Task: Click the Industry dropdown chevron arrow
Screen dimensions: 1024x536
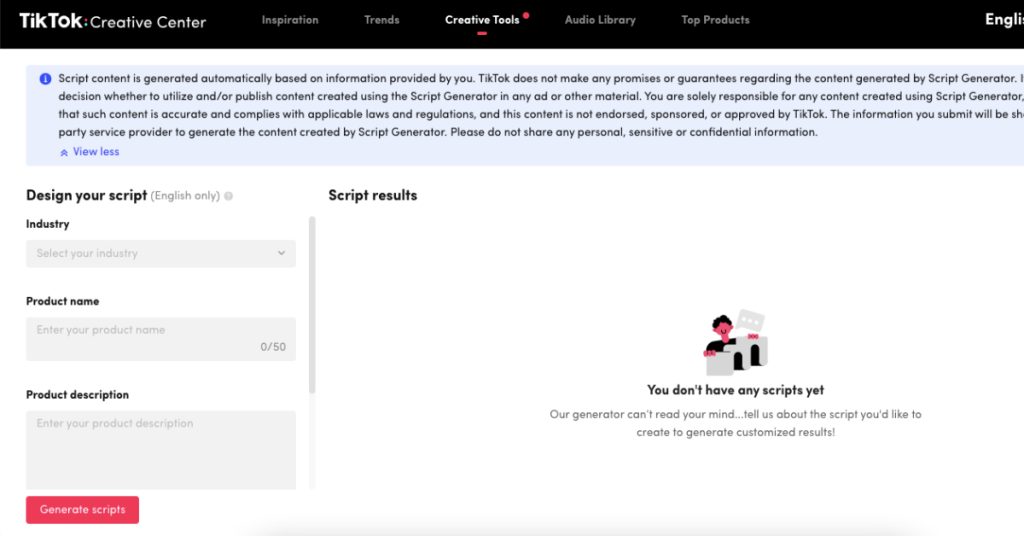Action: point(281,253)
